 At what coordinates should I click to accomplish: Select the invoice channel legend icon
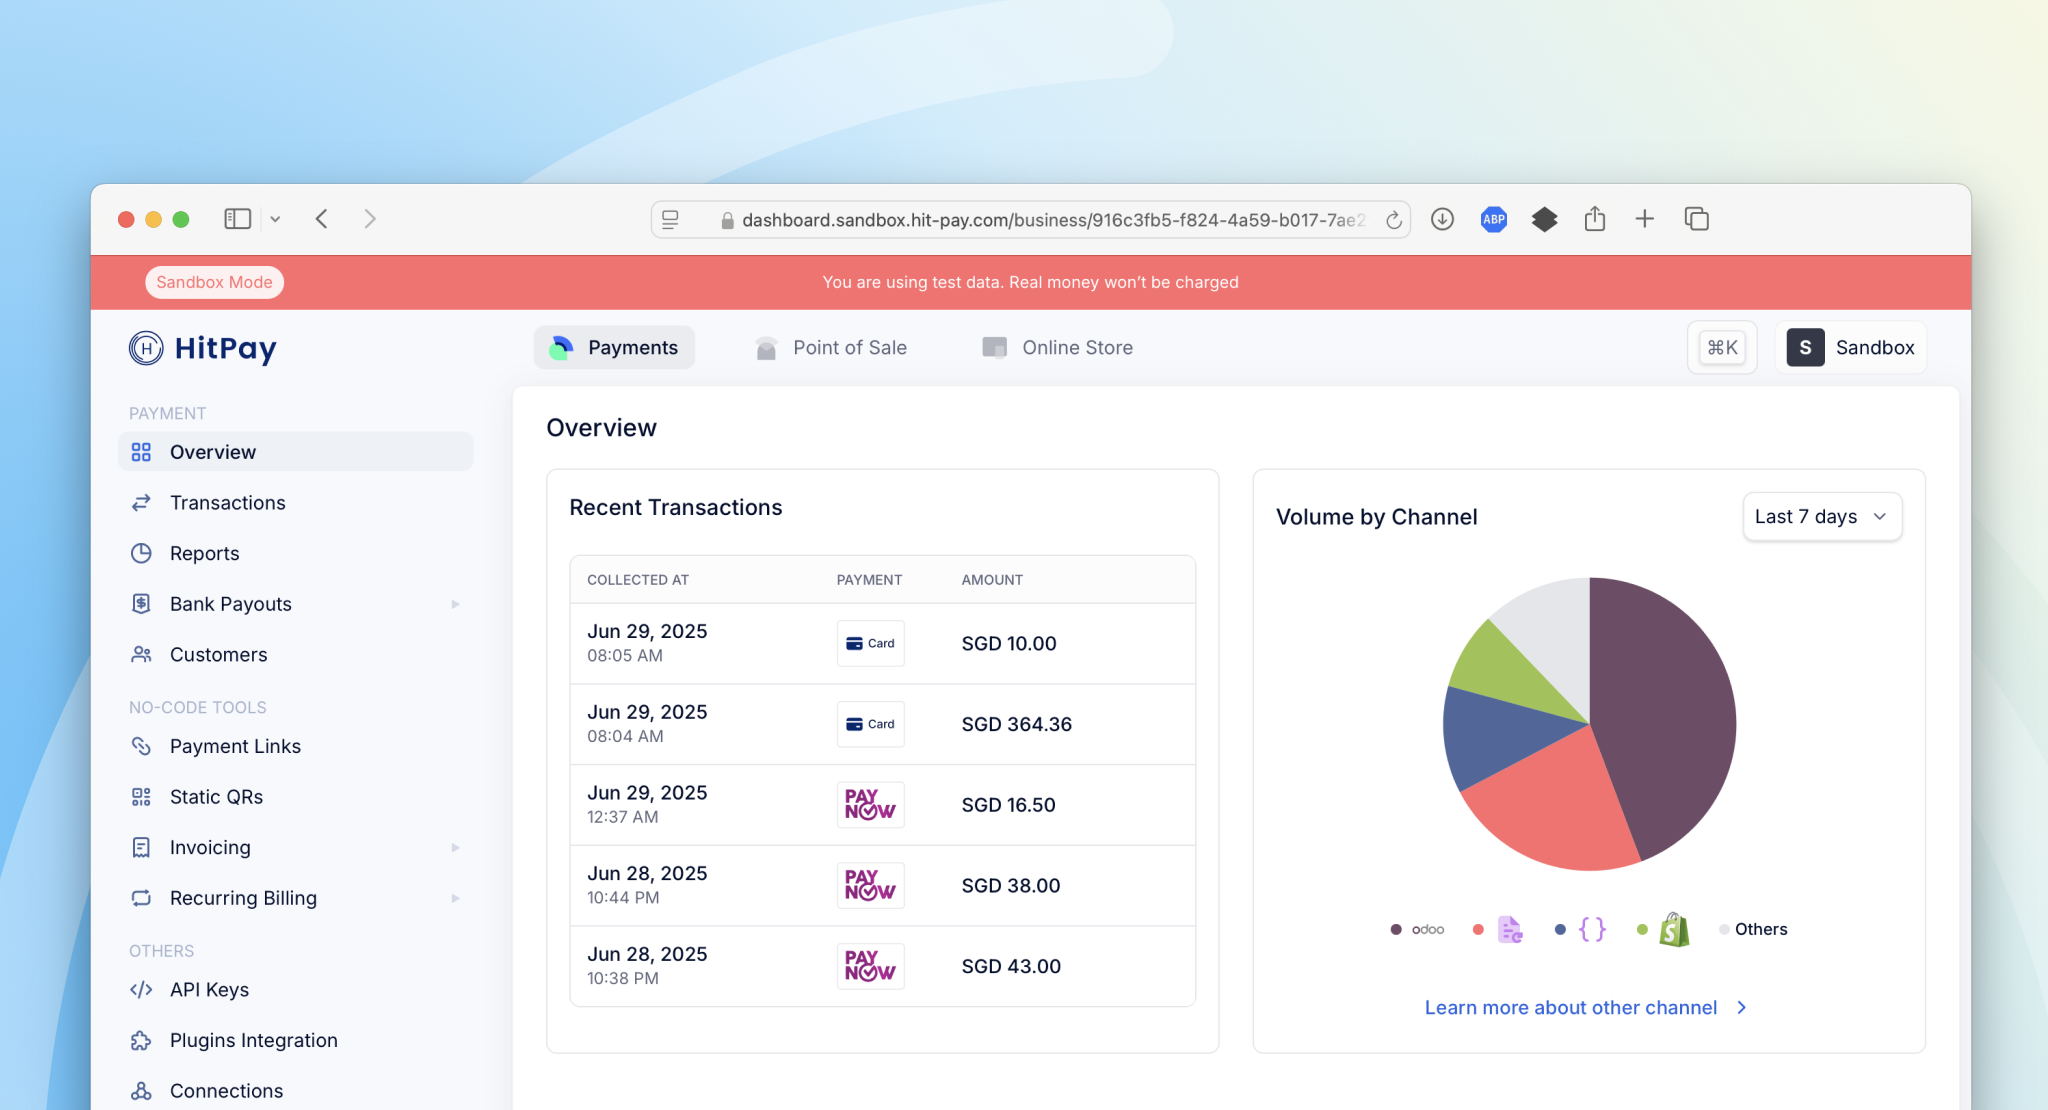click(1510, 930)
